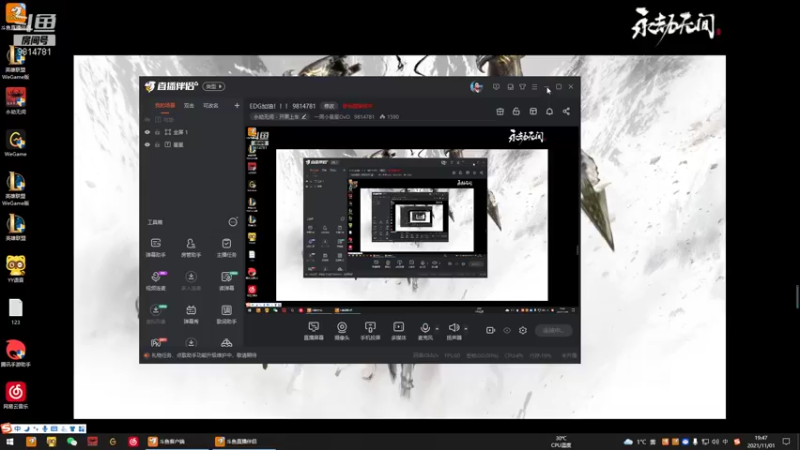
Task: Expand the speaker options arrow
Action: pyautogui.click(x=466, y=329)
